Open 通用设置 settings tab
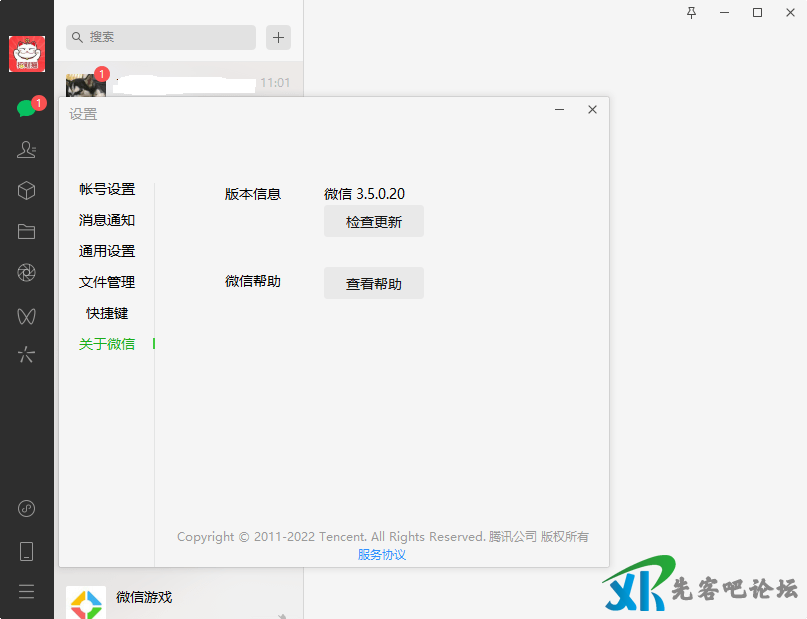 [x=107, y=252]
